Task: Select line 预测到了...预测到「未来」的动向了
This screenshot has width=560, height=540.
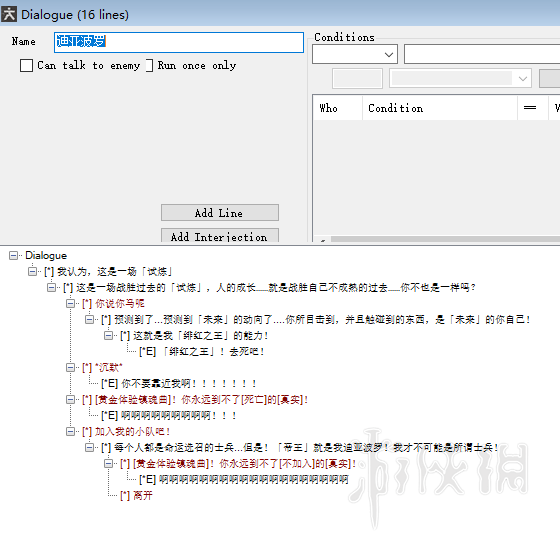Action: click(315, 319)
